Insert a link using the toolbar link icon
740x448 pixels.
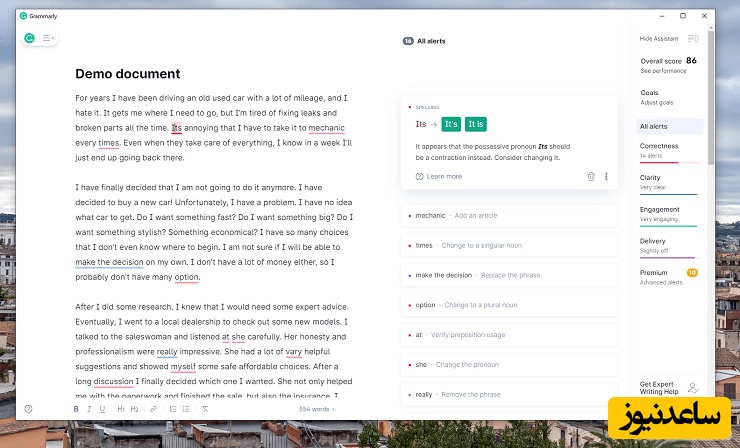click(x=153, y=409)
